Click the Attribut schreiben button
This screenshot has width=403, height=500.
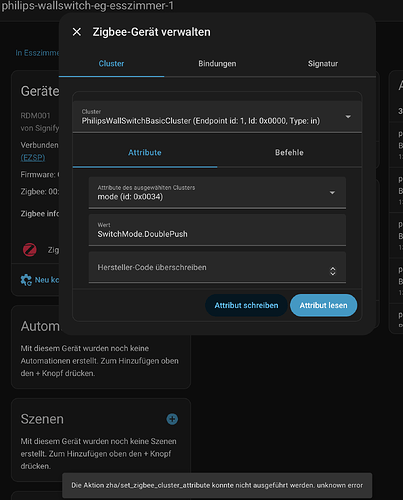(x=246, y=305)
